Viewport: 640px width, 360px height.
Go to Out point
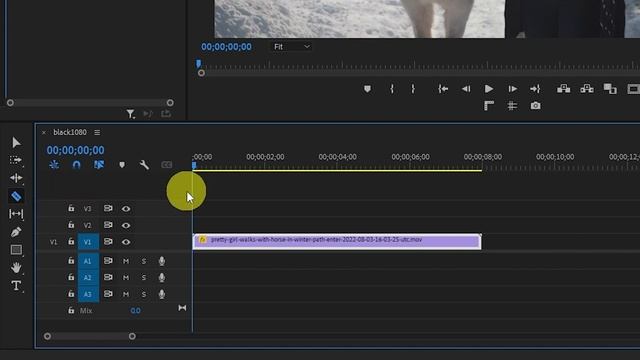click(x=535, y=89)
